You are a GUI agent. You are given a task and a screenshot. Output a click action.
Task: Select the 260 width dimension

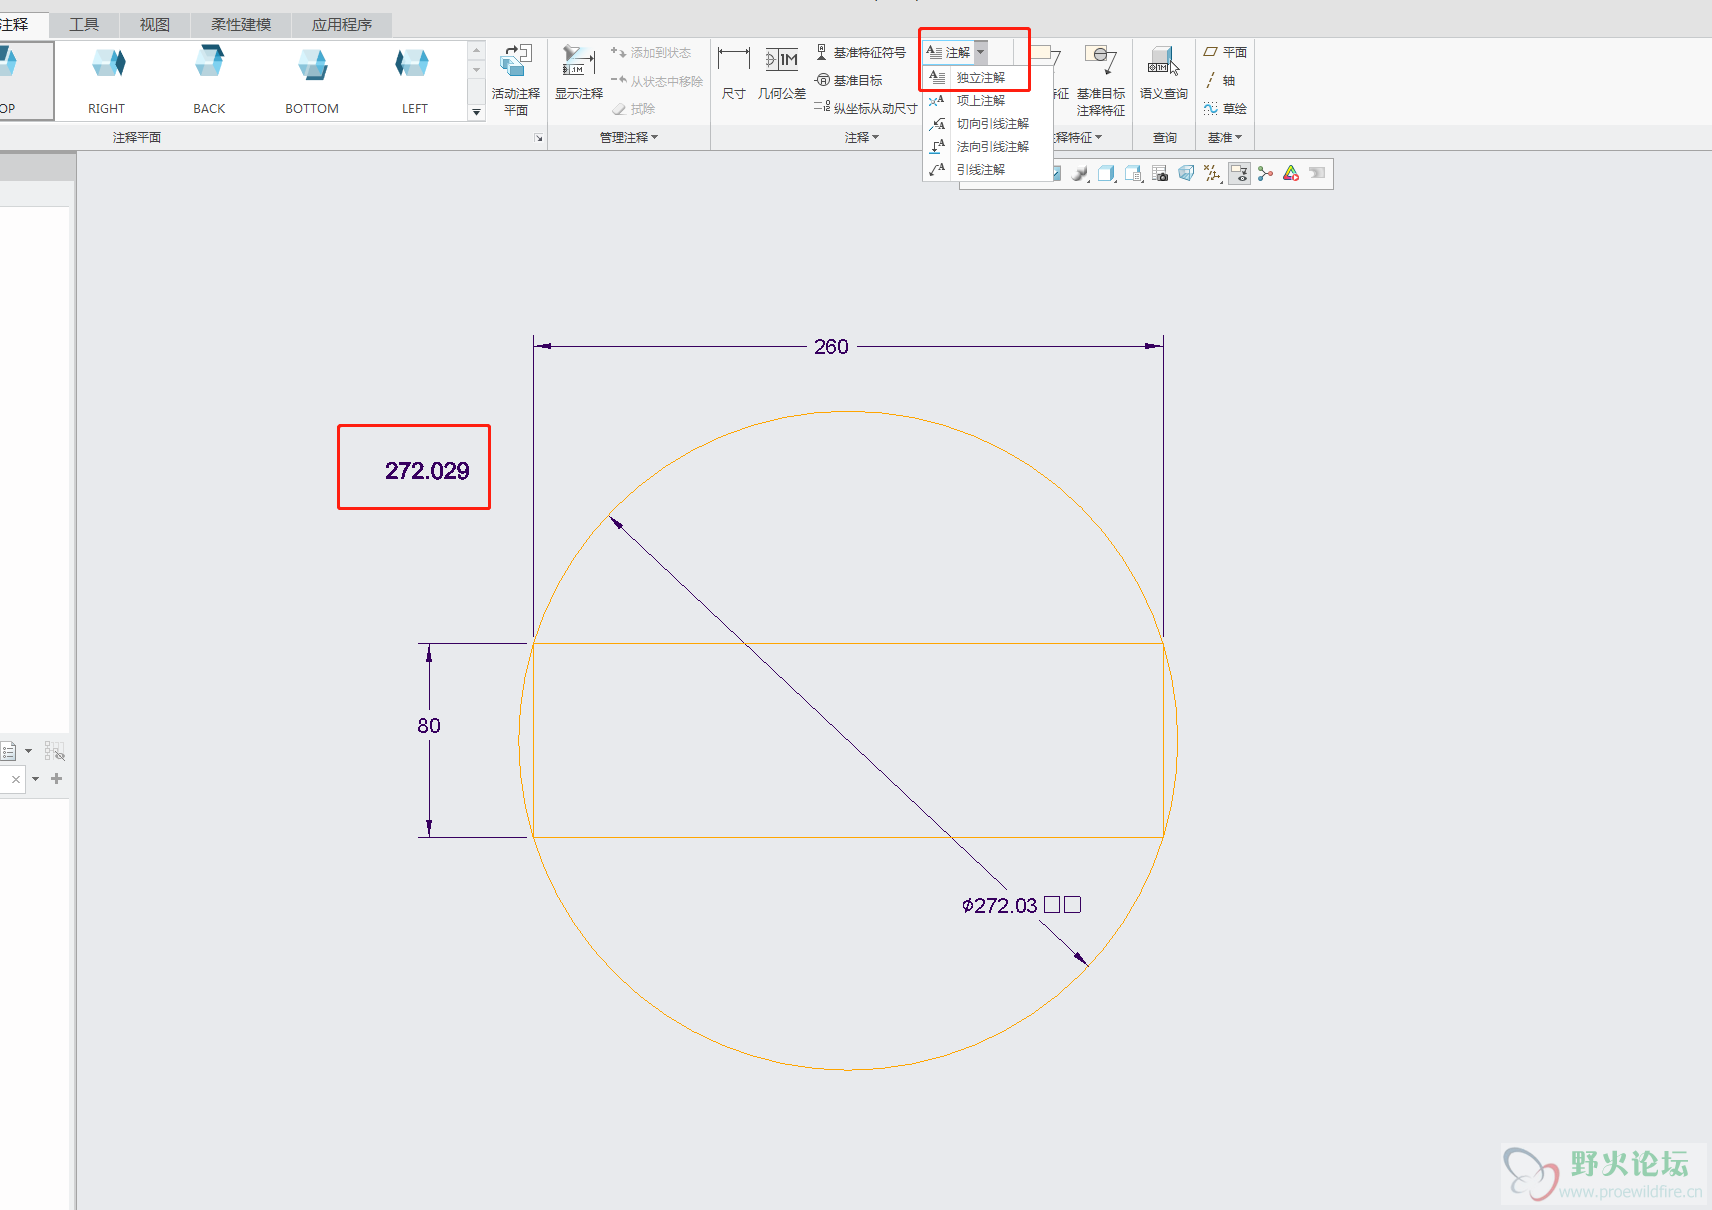831,346
